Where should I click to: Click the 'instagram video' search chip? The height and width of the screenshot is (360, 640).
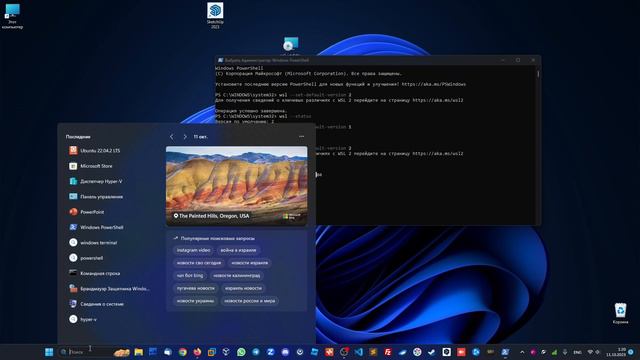click(193, 250)
